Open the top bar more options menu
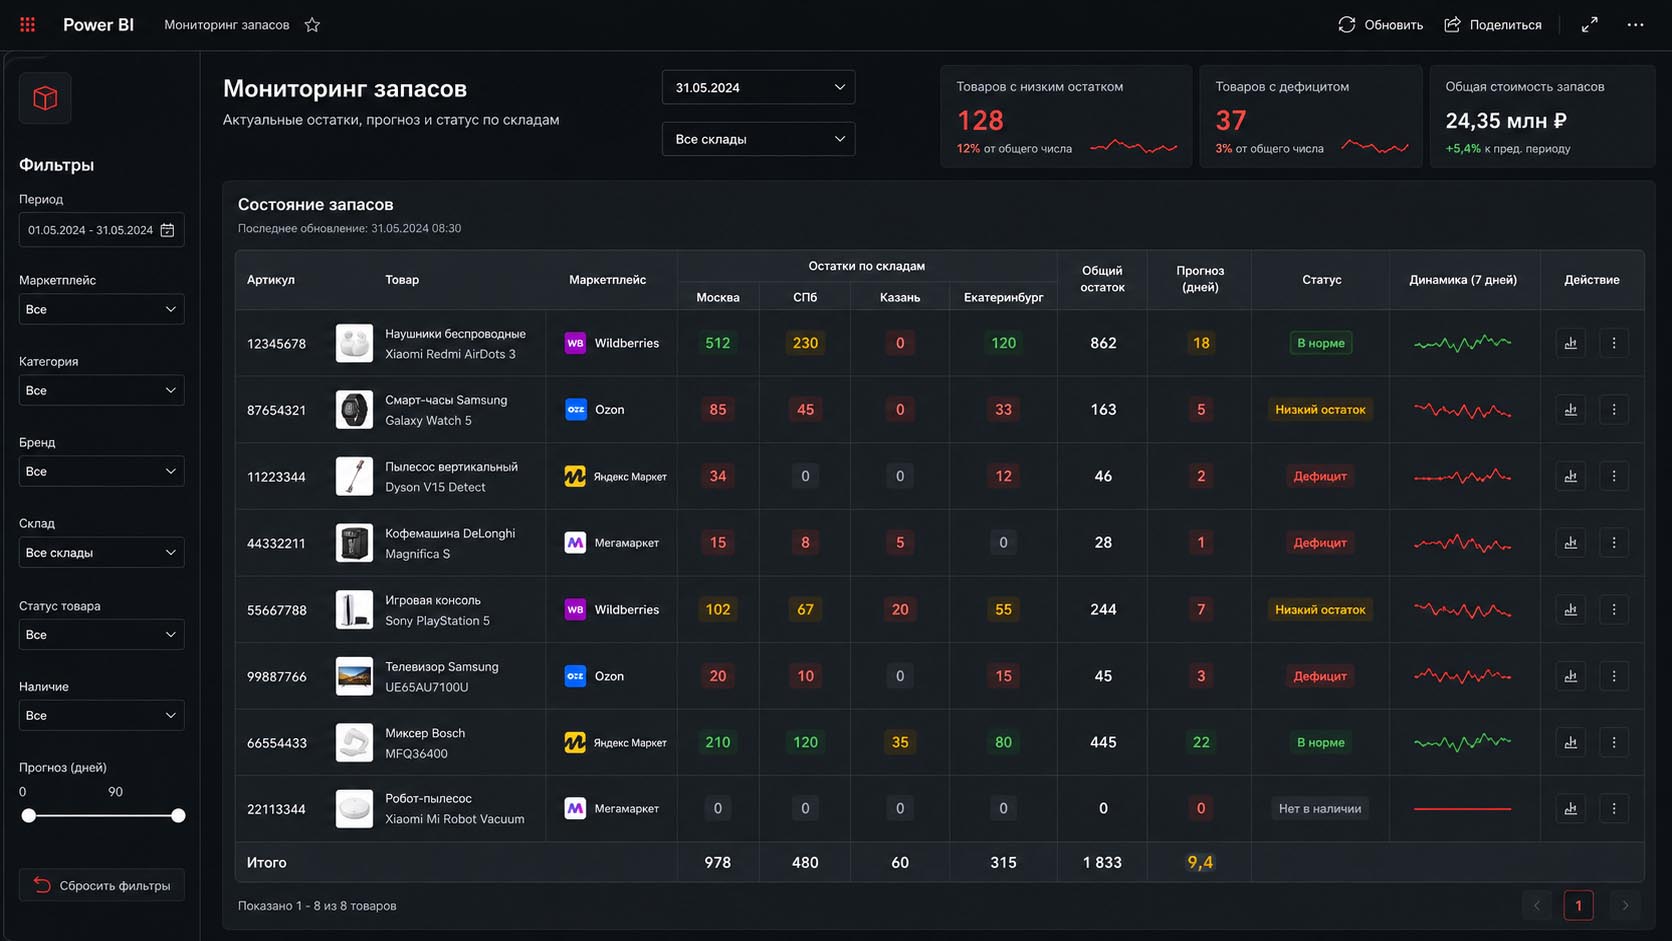The height and width of the screenshot is (941, 1672). pyautogui.click(x=1635, y=25)
